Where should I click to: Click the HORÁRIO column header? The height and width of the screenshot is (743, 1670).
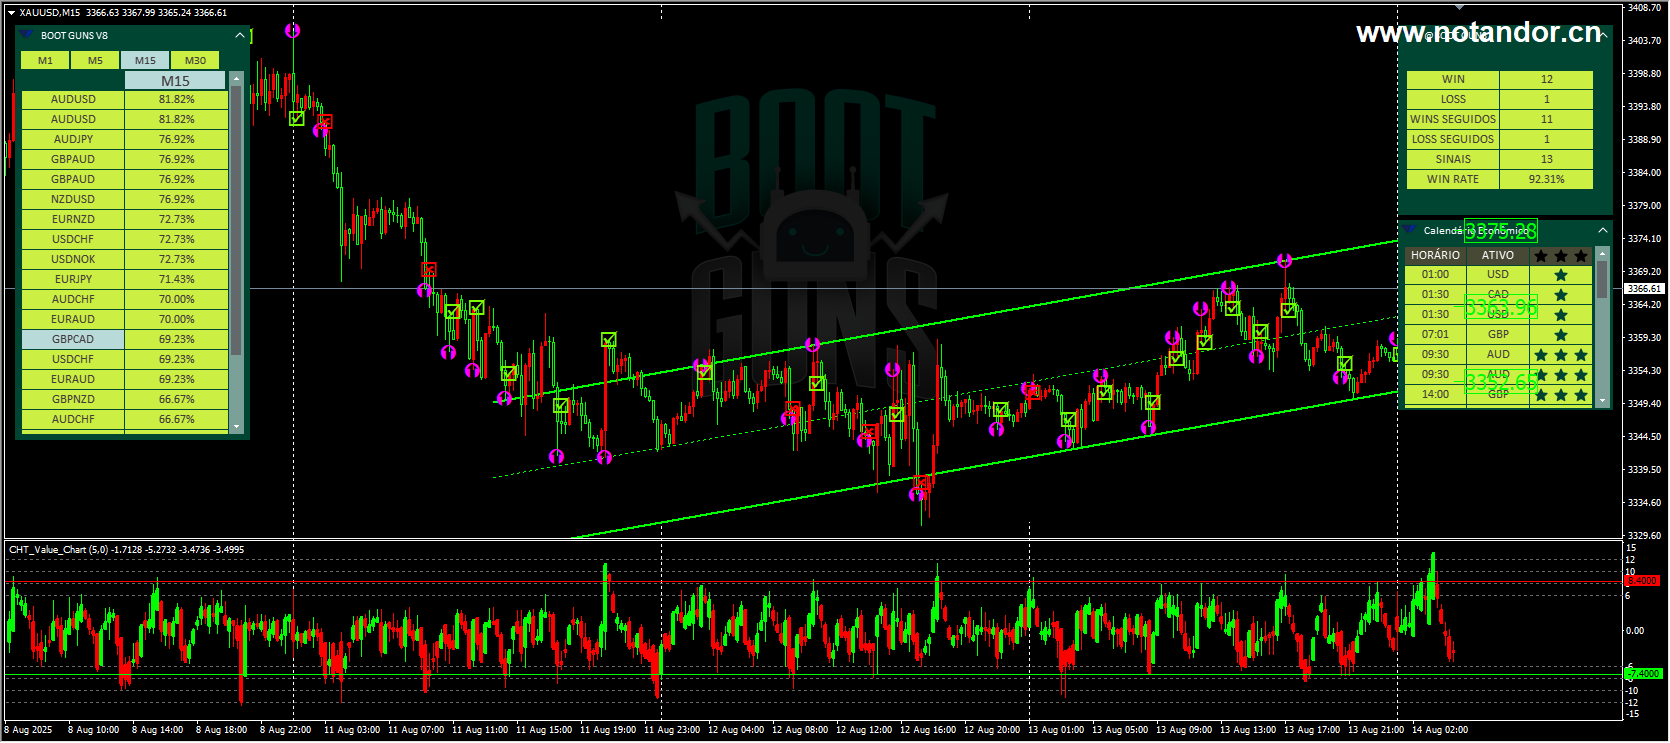(x=1435, y=255)
